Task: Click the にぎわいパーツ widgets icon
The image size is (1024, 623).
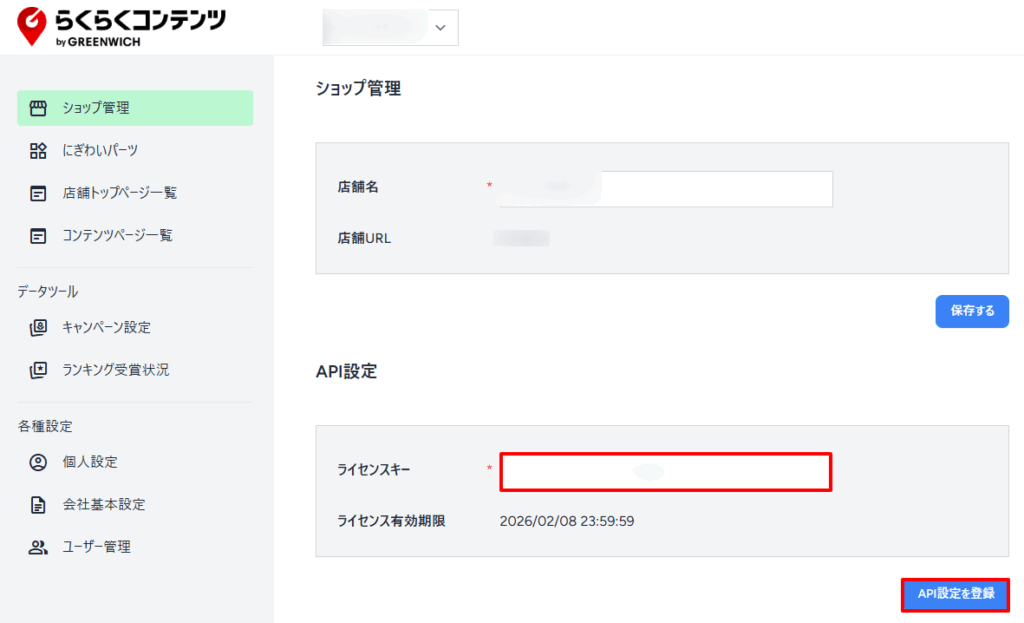Action: (x=39, y=151)
